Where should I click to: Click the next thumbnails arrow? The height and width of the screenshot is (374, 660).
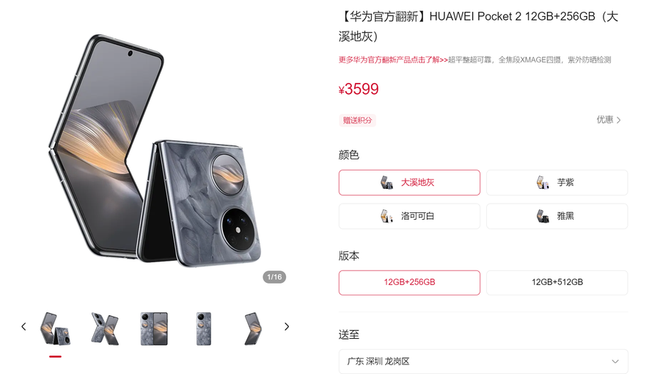(x=287, y=326)
